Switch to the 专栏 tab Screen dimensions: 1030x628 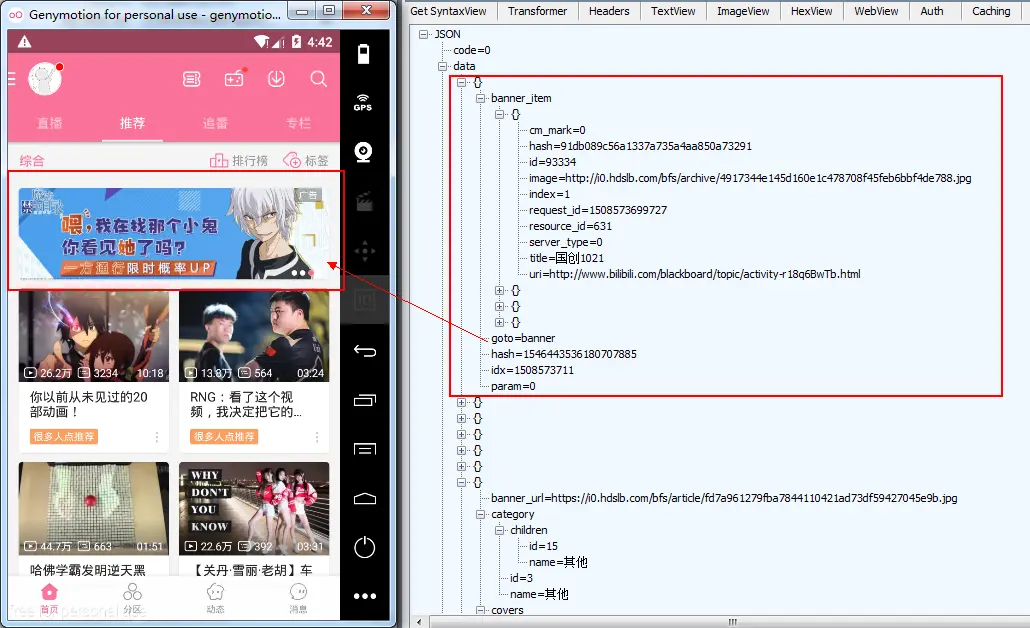click(298, 123)
